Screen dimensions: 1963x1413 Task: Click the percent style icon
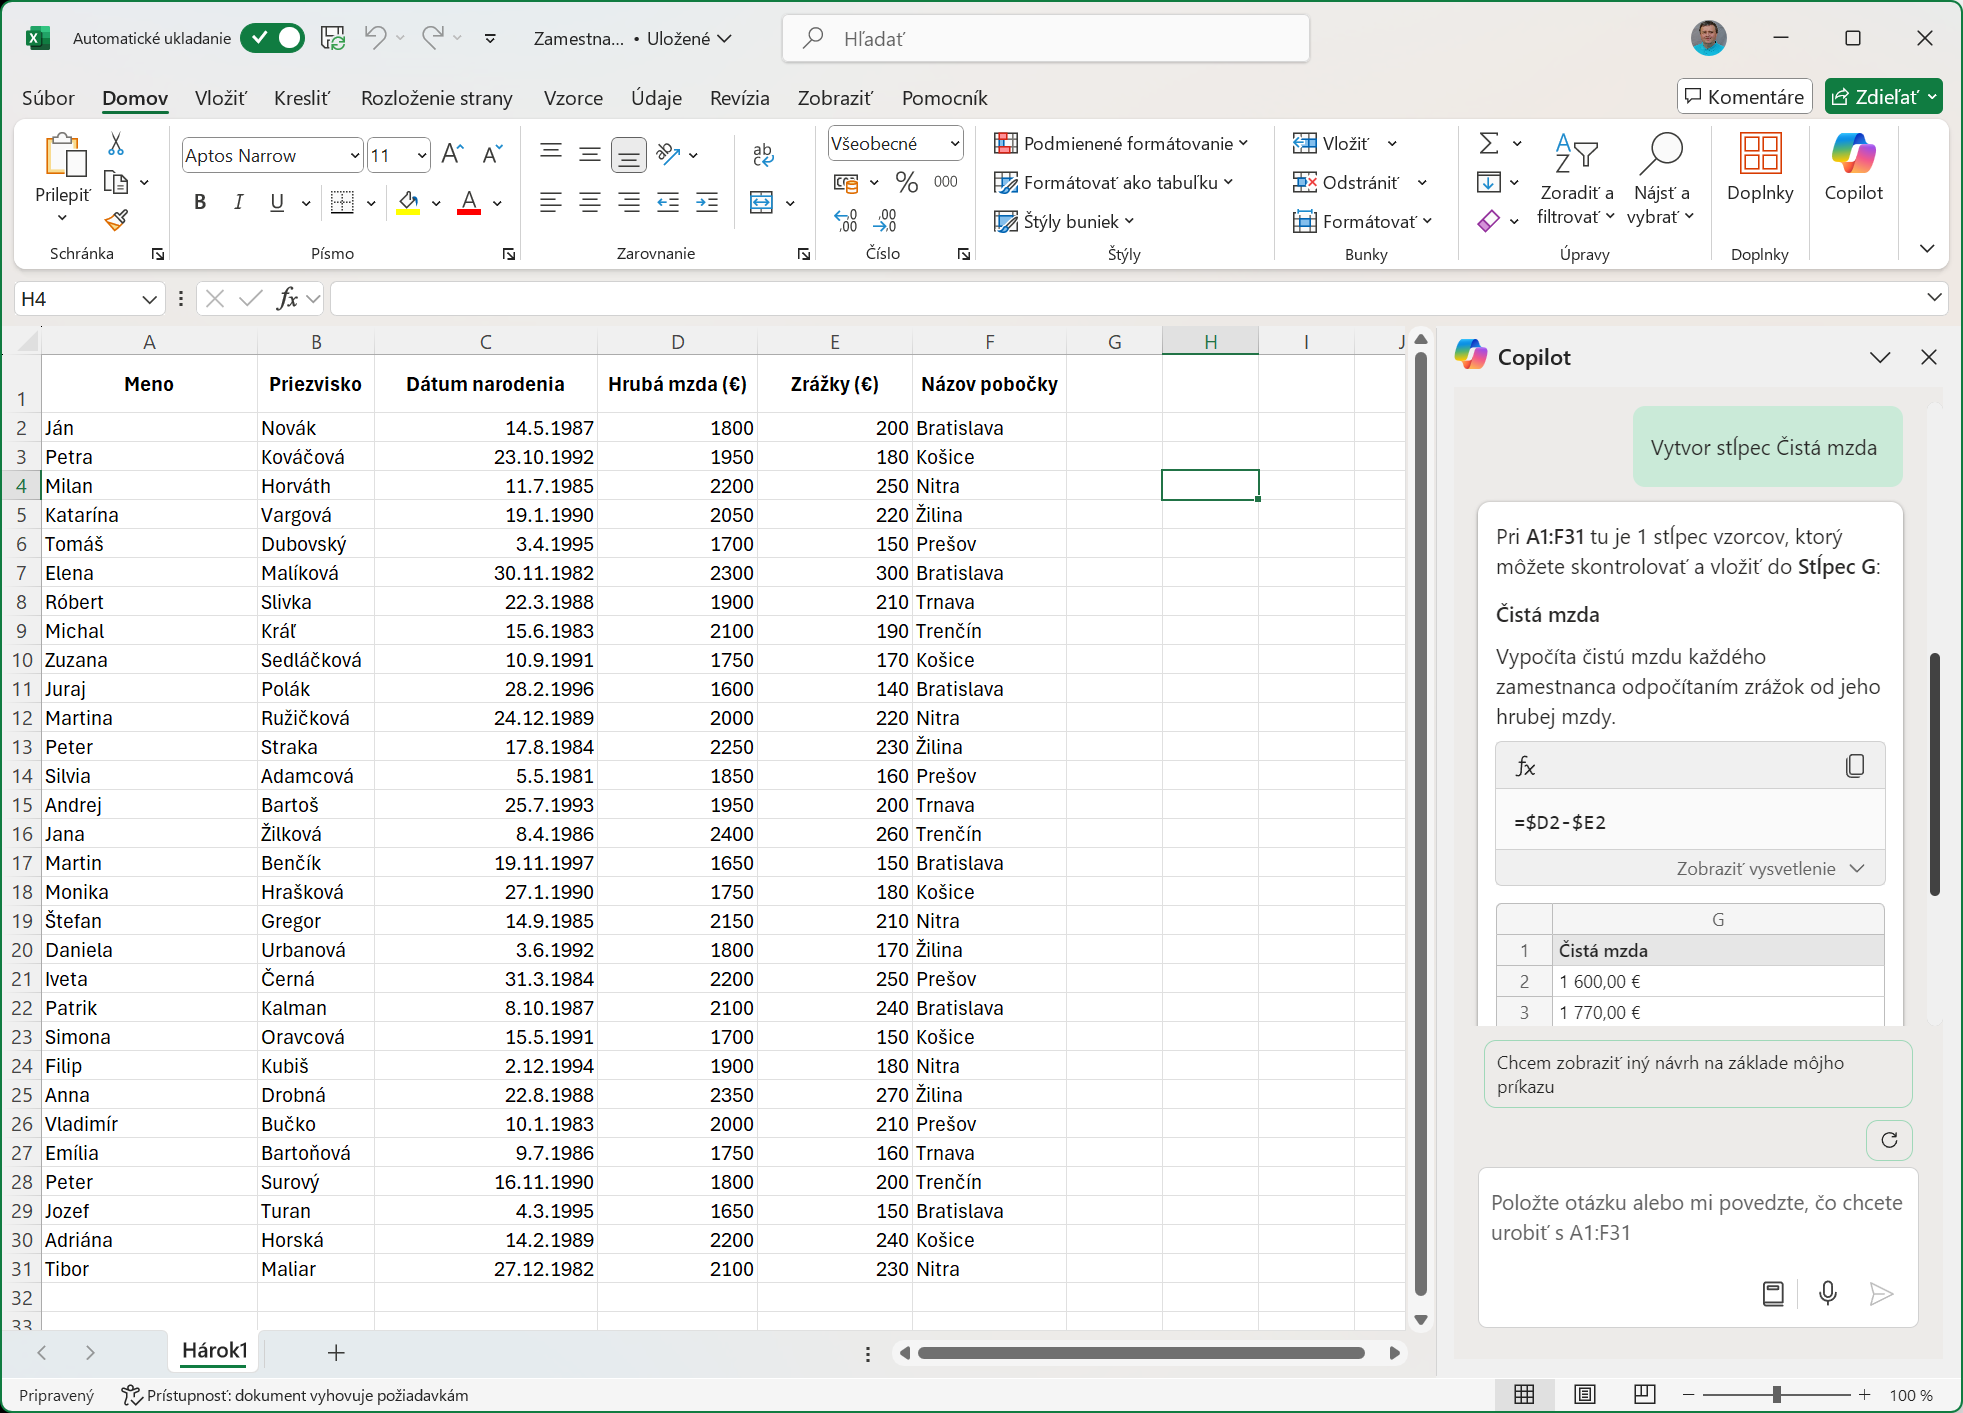[x=906, y=182]
